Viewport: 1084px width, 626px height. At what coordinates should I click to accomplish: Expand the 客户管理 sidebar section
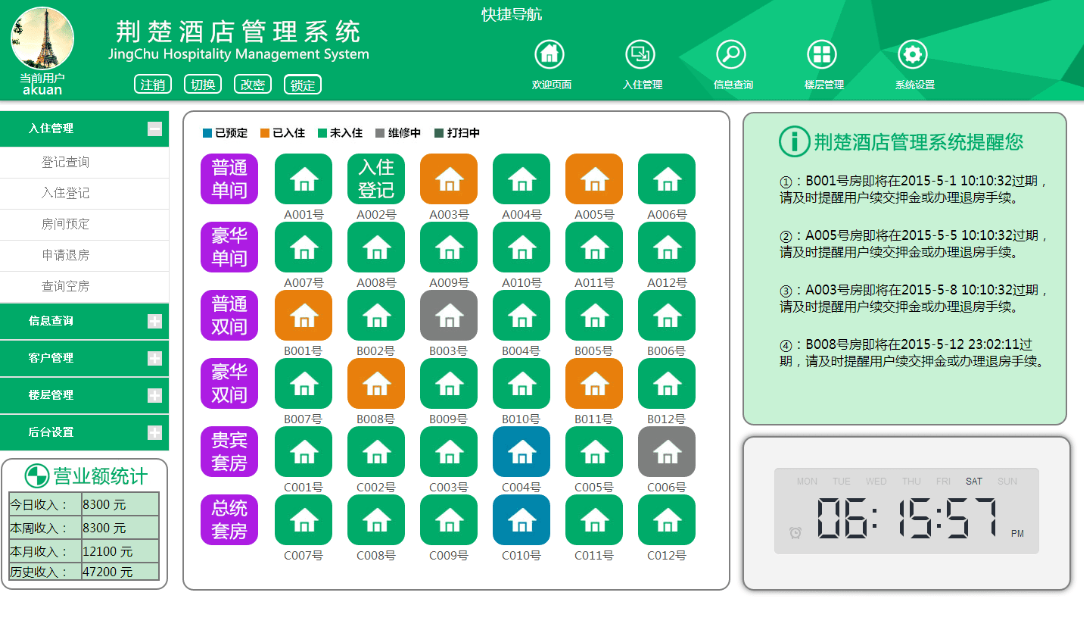(x=154, y=358)
